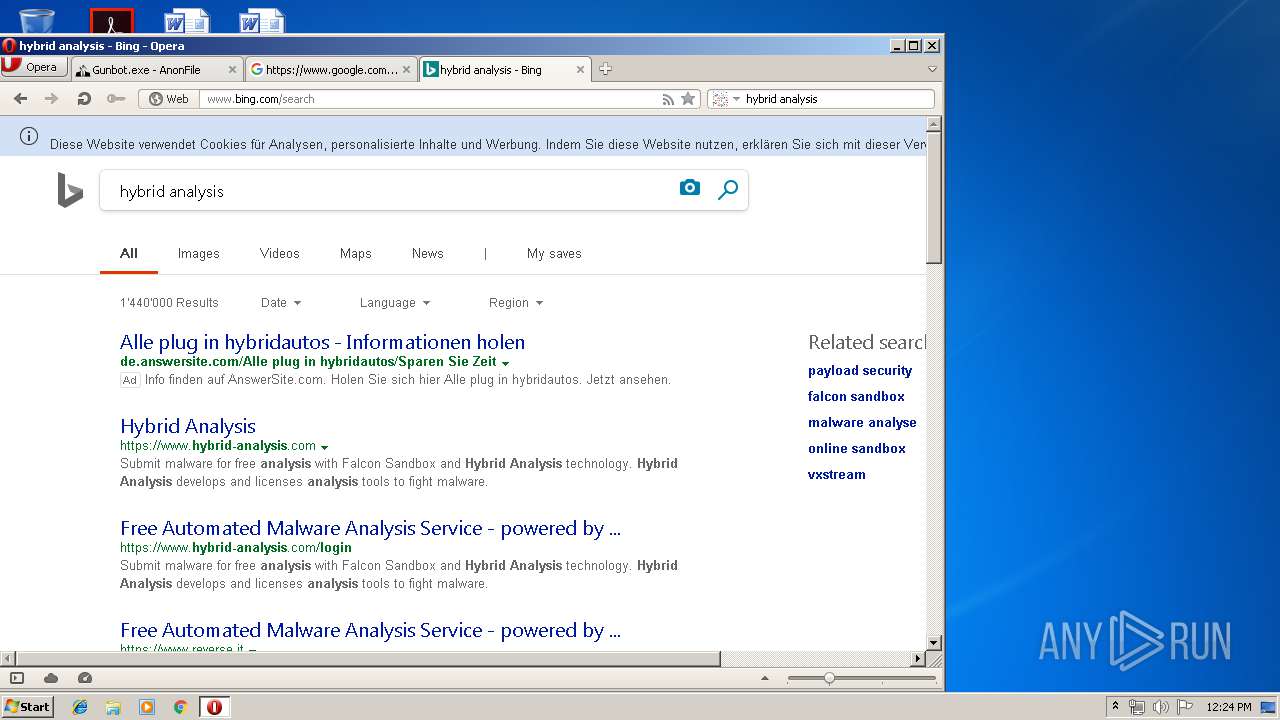Toggle Opera Turbo speedometer icon
Screen dimensions: 1280x720
pos(85,678)
